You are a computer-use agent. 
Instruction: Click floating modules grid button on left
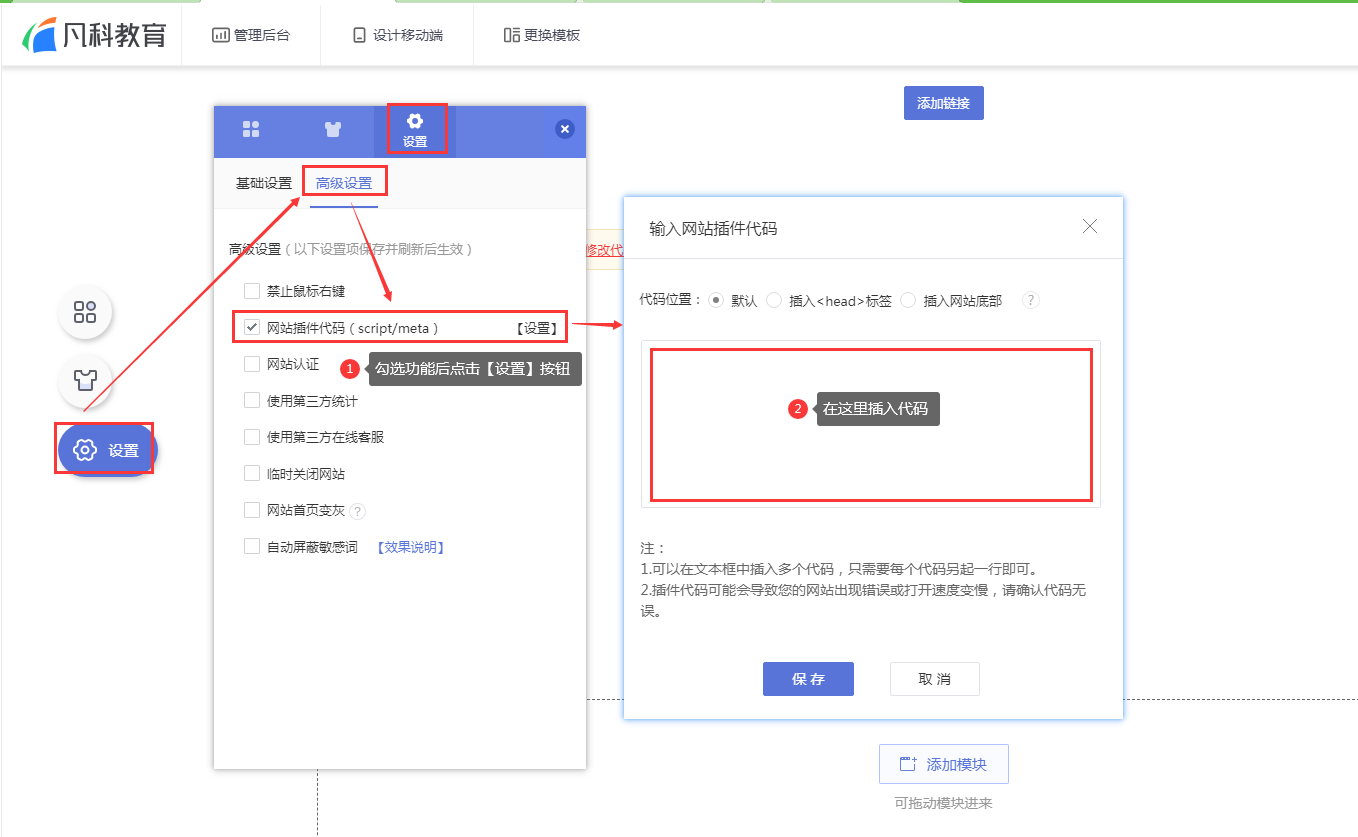[85, 312]
